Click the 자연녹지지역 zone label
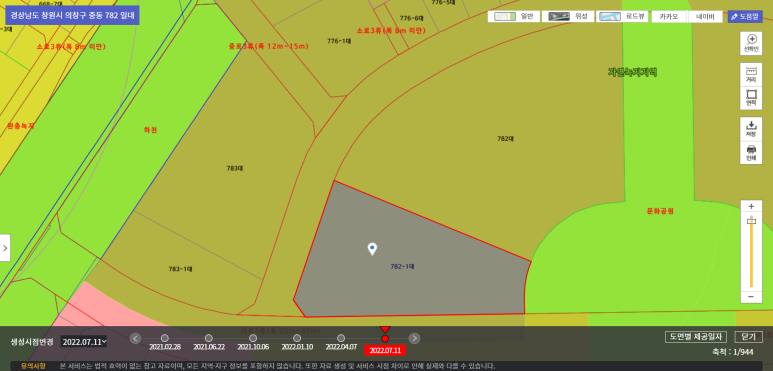The width and height of the screenshot is (773, 371). [632, 72]
